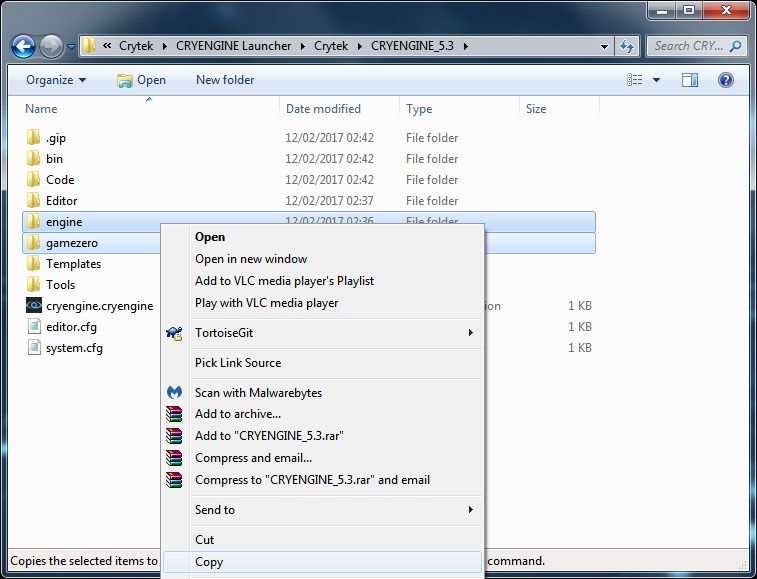Select the Editor folder icon

pos(33,200)
